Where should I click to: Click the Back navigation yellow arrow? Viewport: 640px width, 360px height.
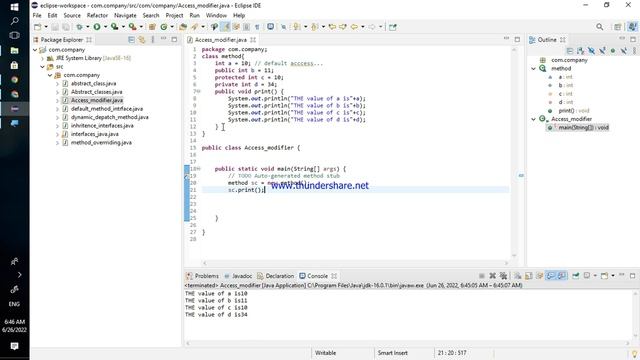click(x=354, y=27)
